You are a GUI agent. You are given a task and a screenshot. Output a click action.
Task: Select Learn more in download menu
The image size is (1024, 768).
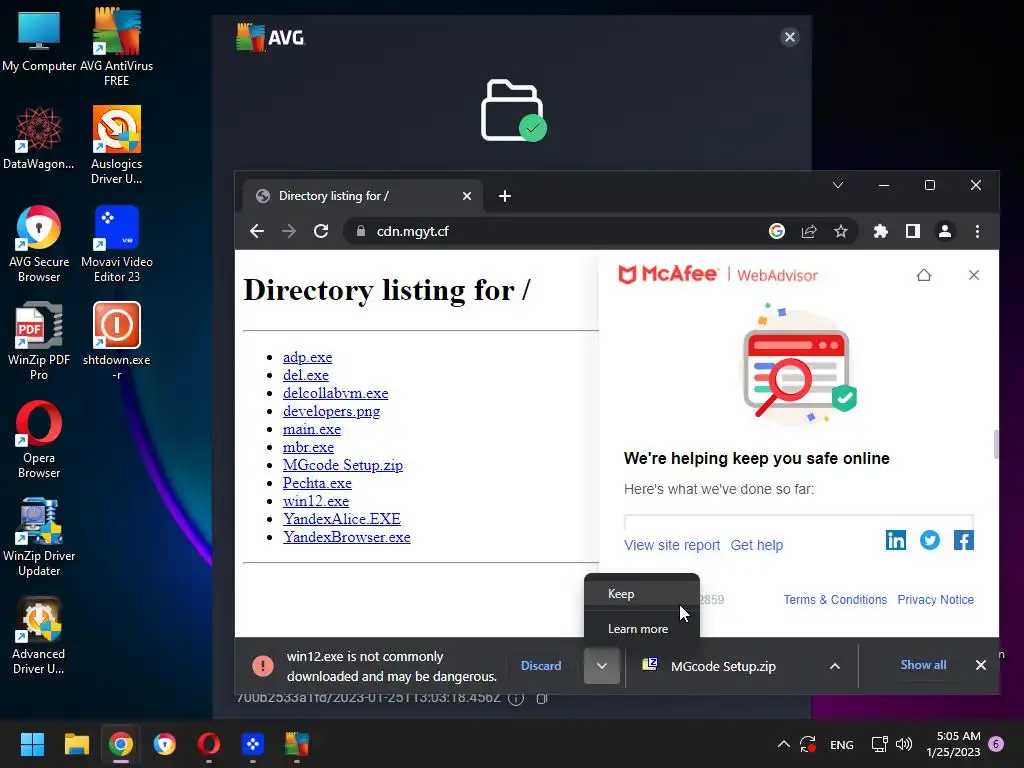tap(641, 629)
